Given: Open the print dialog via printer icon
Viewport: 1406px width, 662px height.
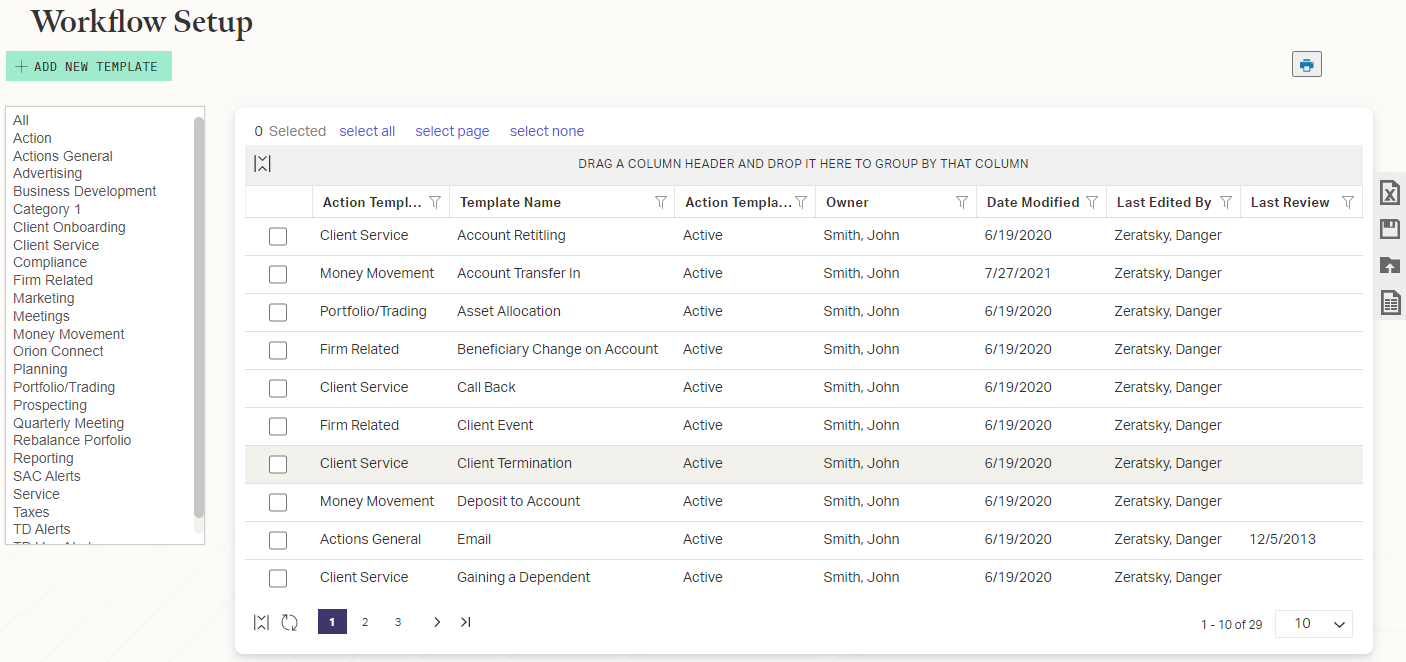Looking at the screenshot, I should [1306, 63].
